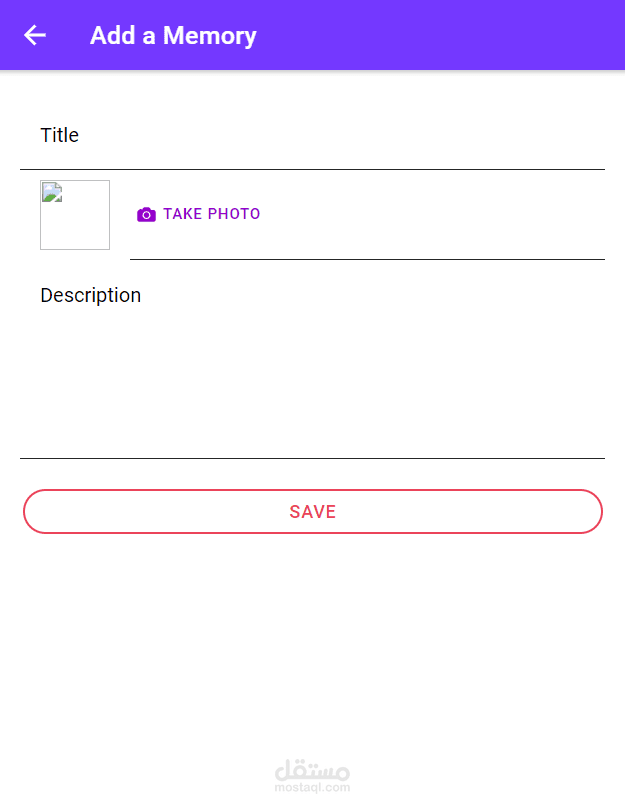Click the camera icon beside Take Photo
625x810 pixels.
146,214
